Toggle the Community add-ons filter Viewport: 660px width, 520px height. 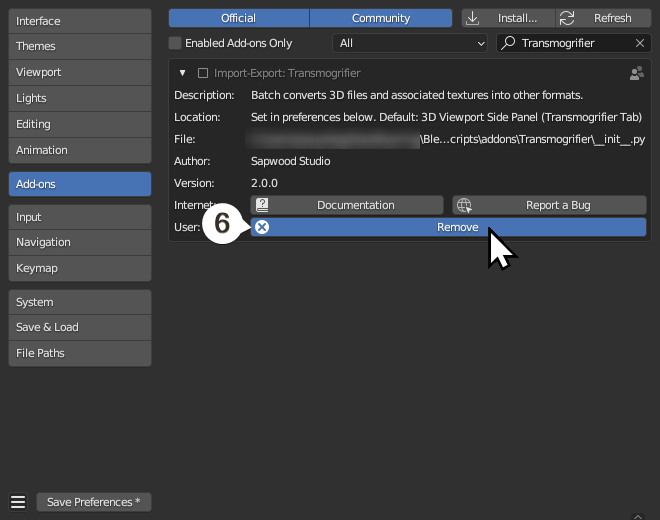[x=381, y=18]
